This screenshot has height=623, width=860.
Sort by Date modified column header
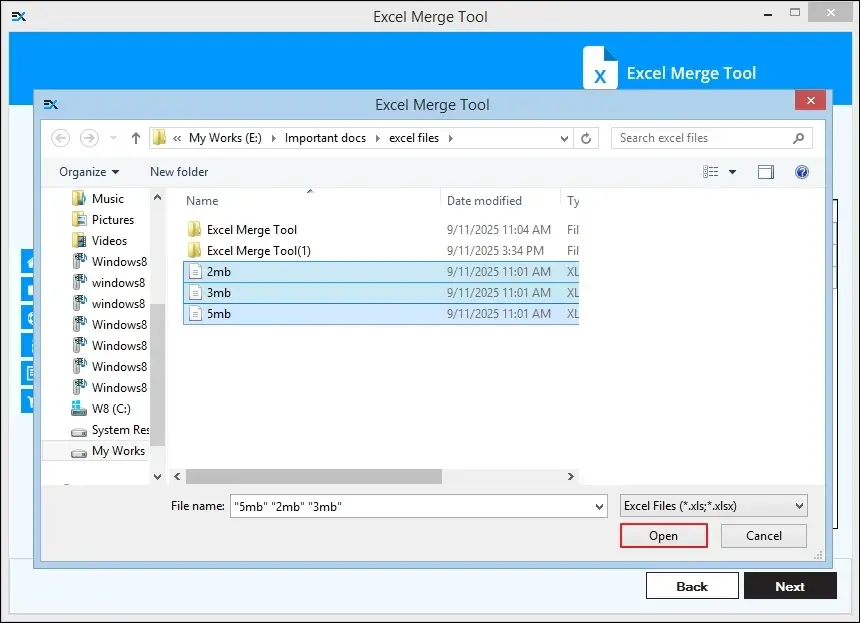[x=484, y=201]
